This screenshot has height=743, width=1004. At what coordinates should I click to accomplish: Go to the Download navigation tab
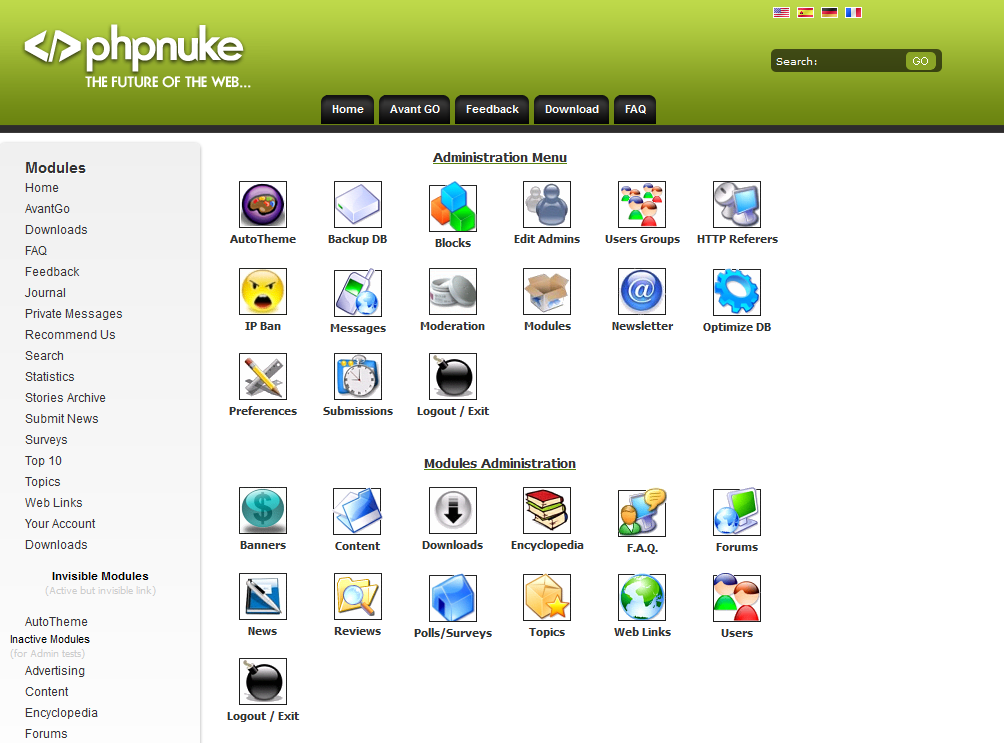point(571,110)
